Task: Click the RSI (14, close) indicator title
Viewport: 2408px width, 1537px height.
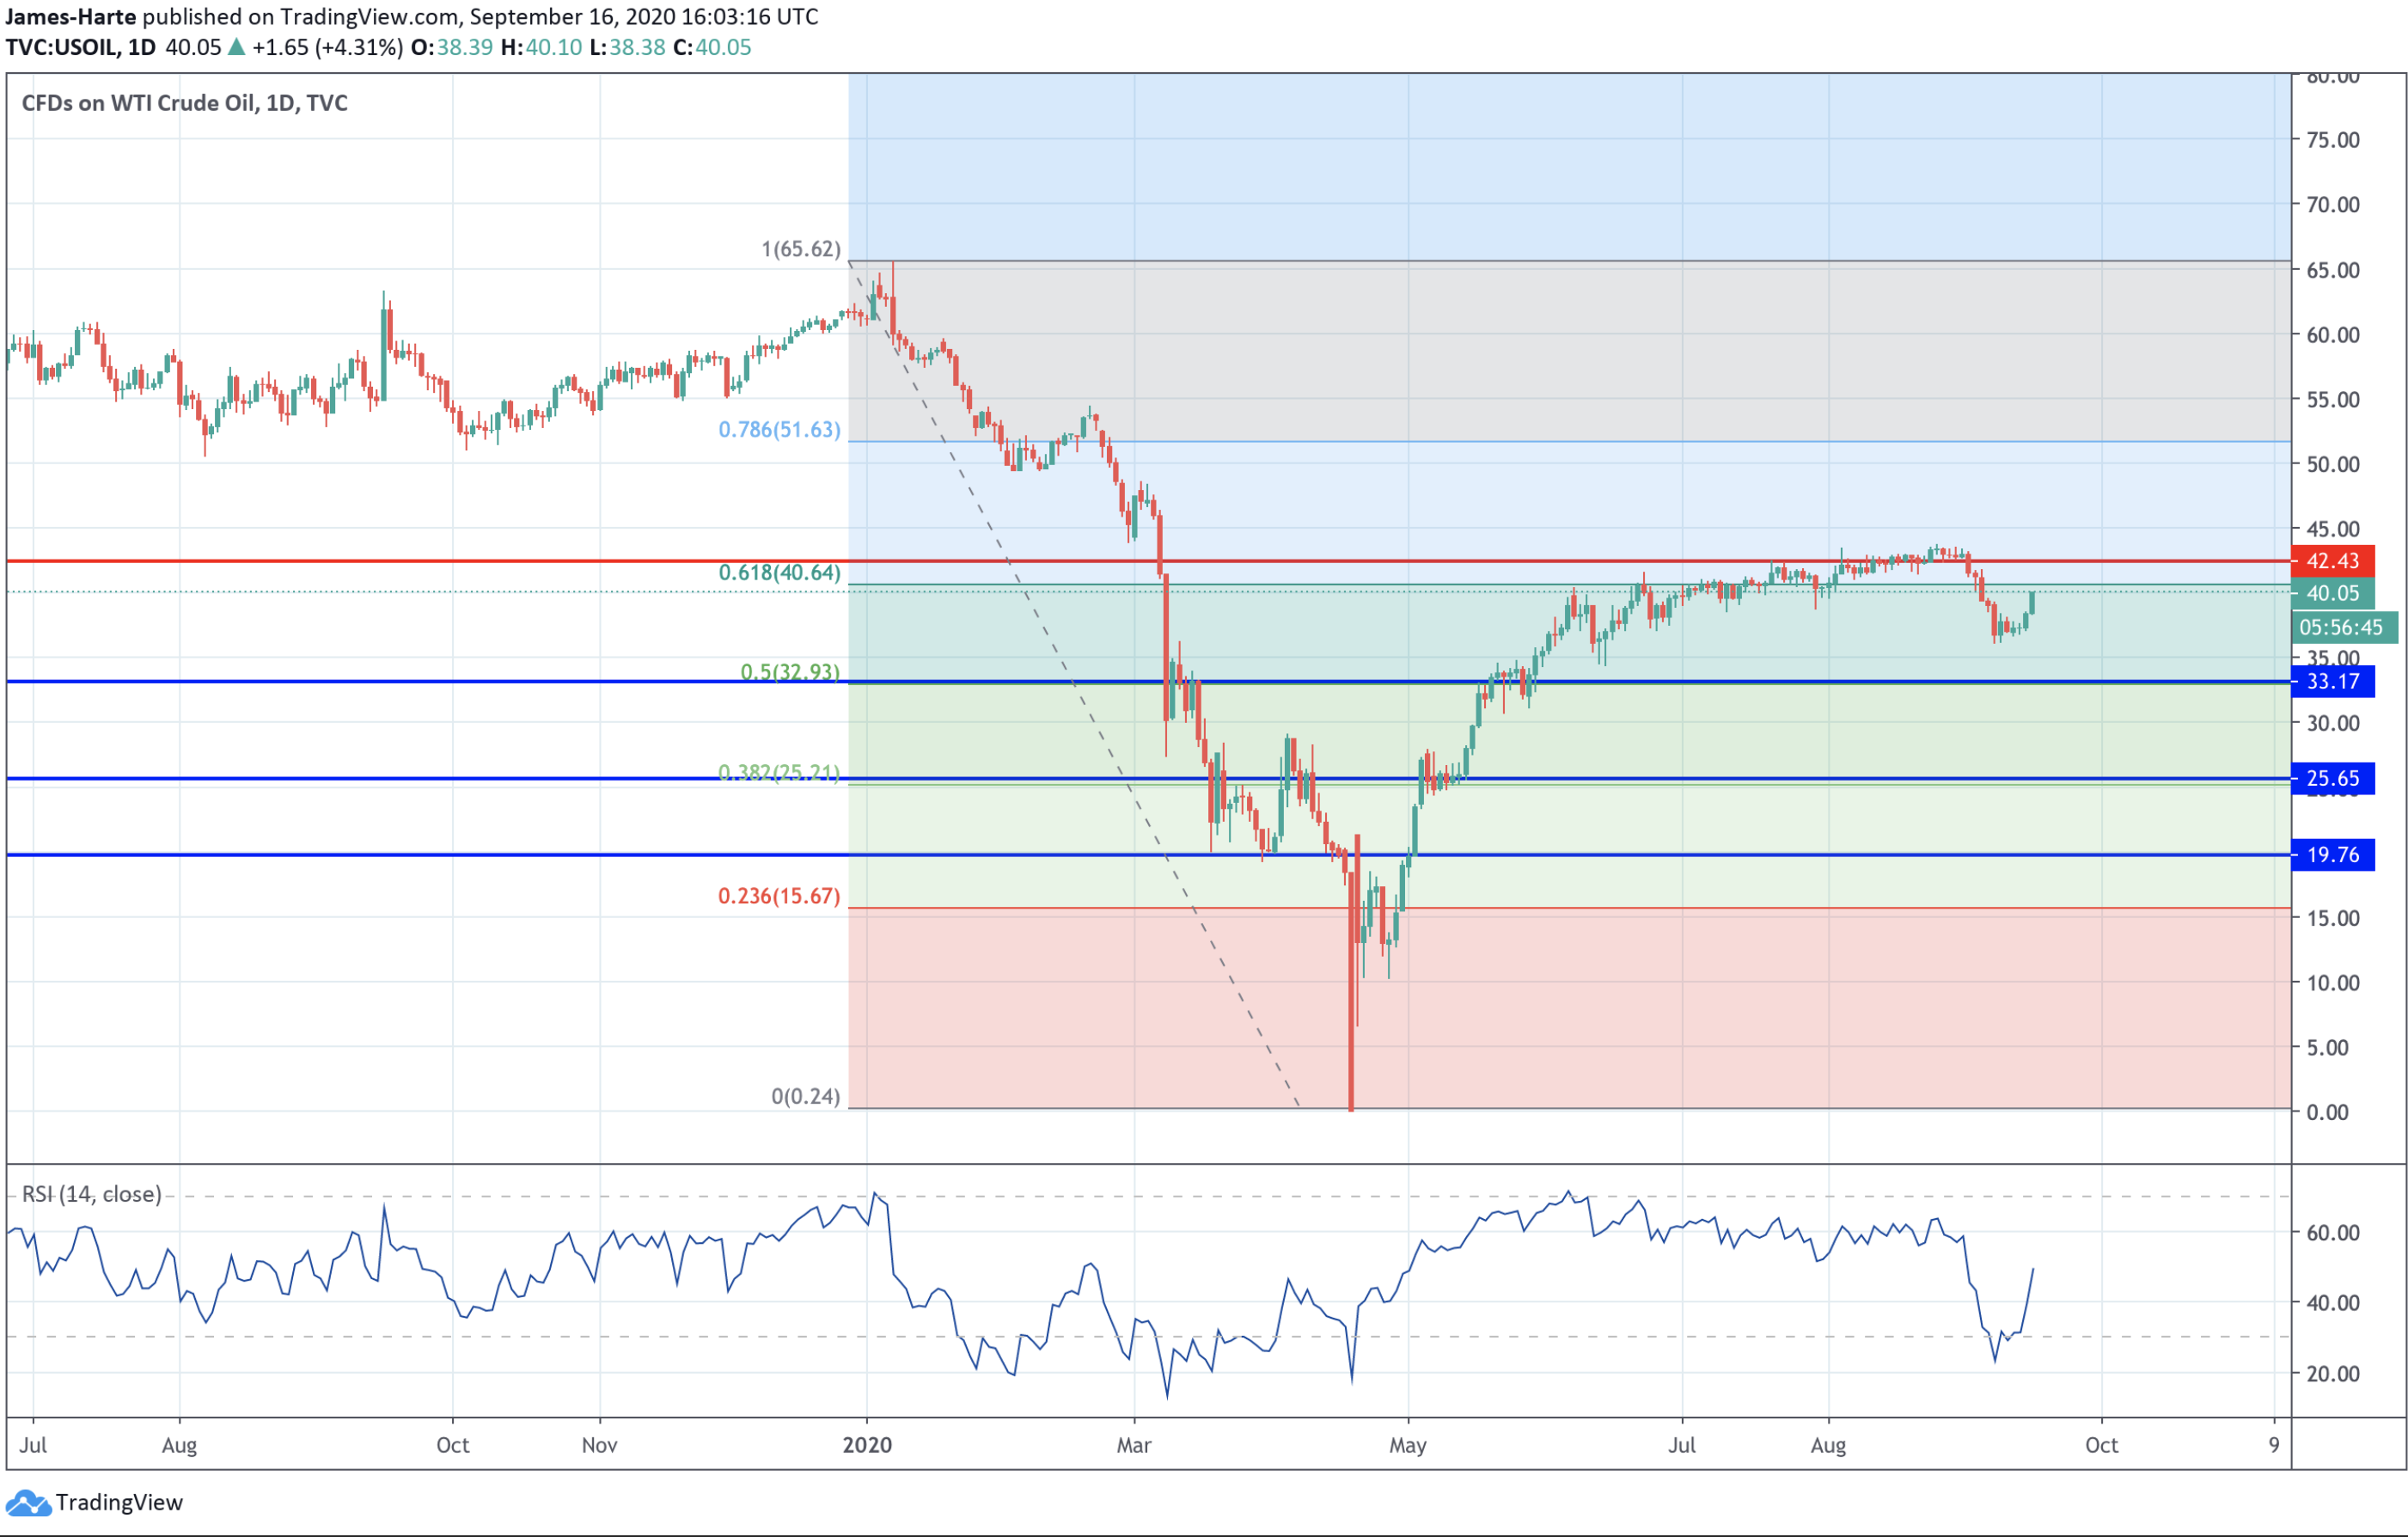Action: point(91,1194)
